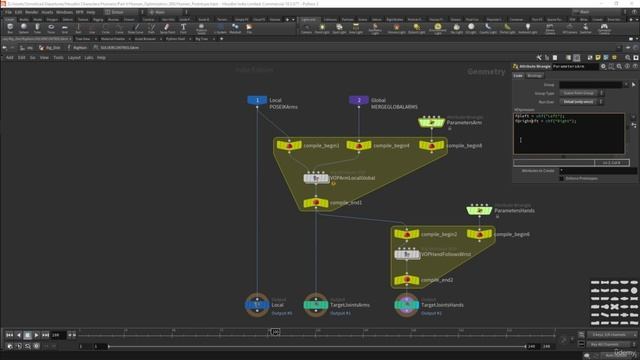
Task: Open the network editor Layout menu
Action: [74, 58]
